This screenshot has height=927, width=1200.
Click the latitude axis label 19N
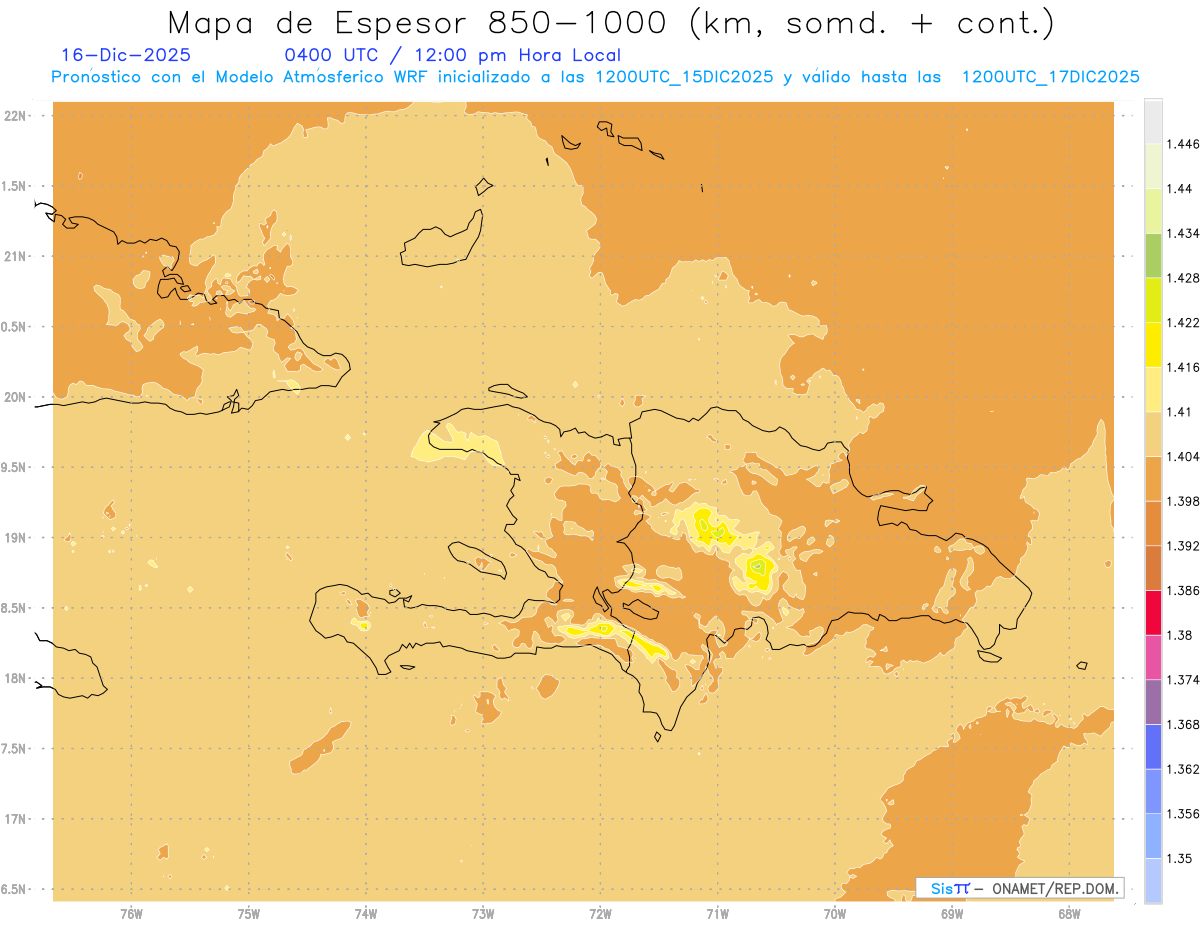coord(15,538)
